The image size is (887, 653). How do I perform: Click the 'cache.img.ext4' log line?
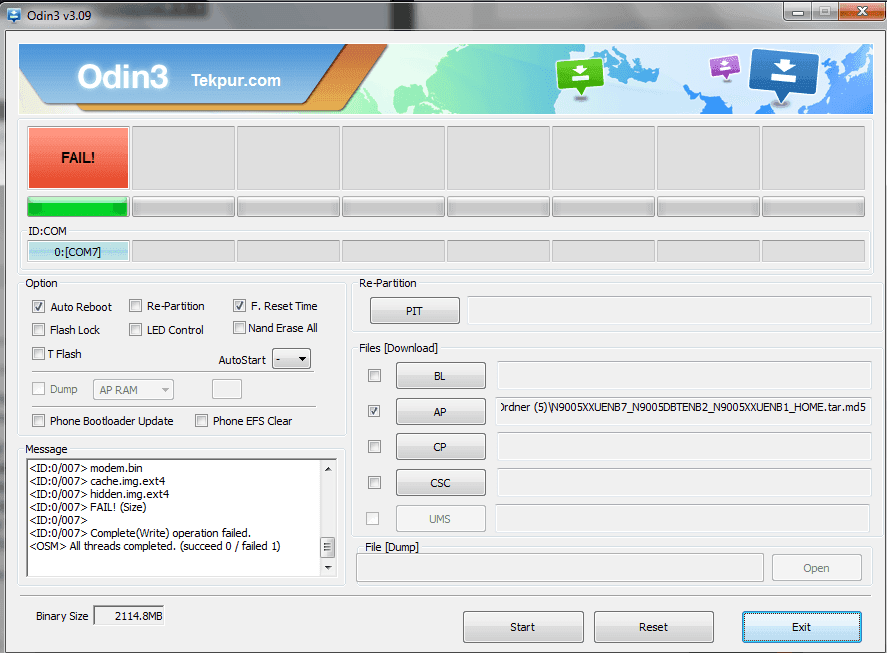97,481
